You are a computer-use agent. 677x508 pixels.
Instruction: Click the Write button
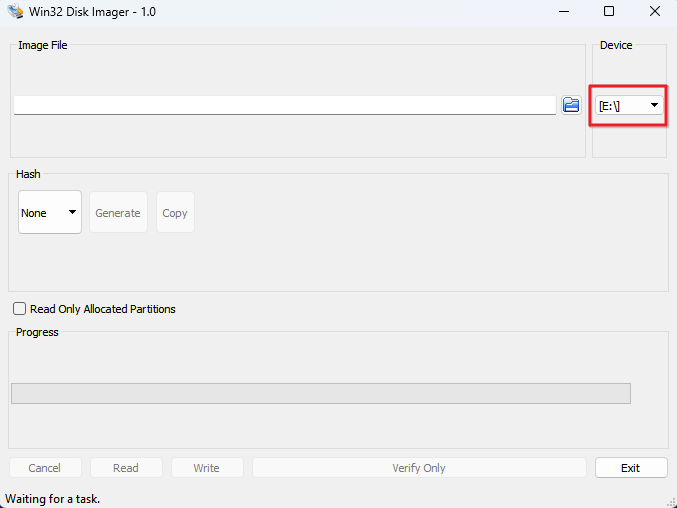[207, 468]
